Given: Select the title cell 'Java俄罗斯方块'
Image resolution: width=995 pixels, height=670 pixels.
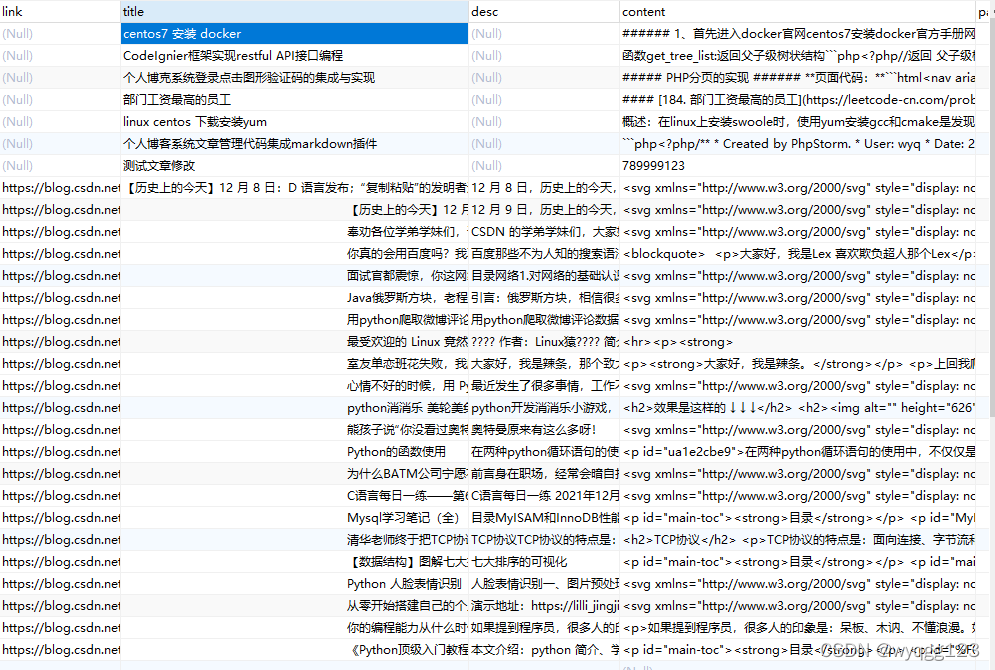Looking at the screenshot, I should coord(294,298).
